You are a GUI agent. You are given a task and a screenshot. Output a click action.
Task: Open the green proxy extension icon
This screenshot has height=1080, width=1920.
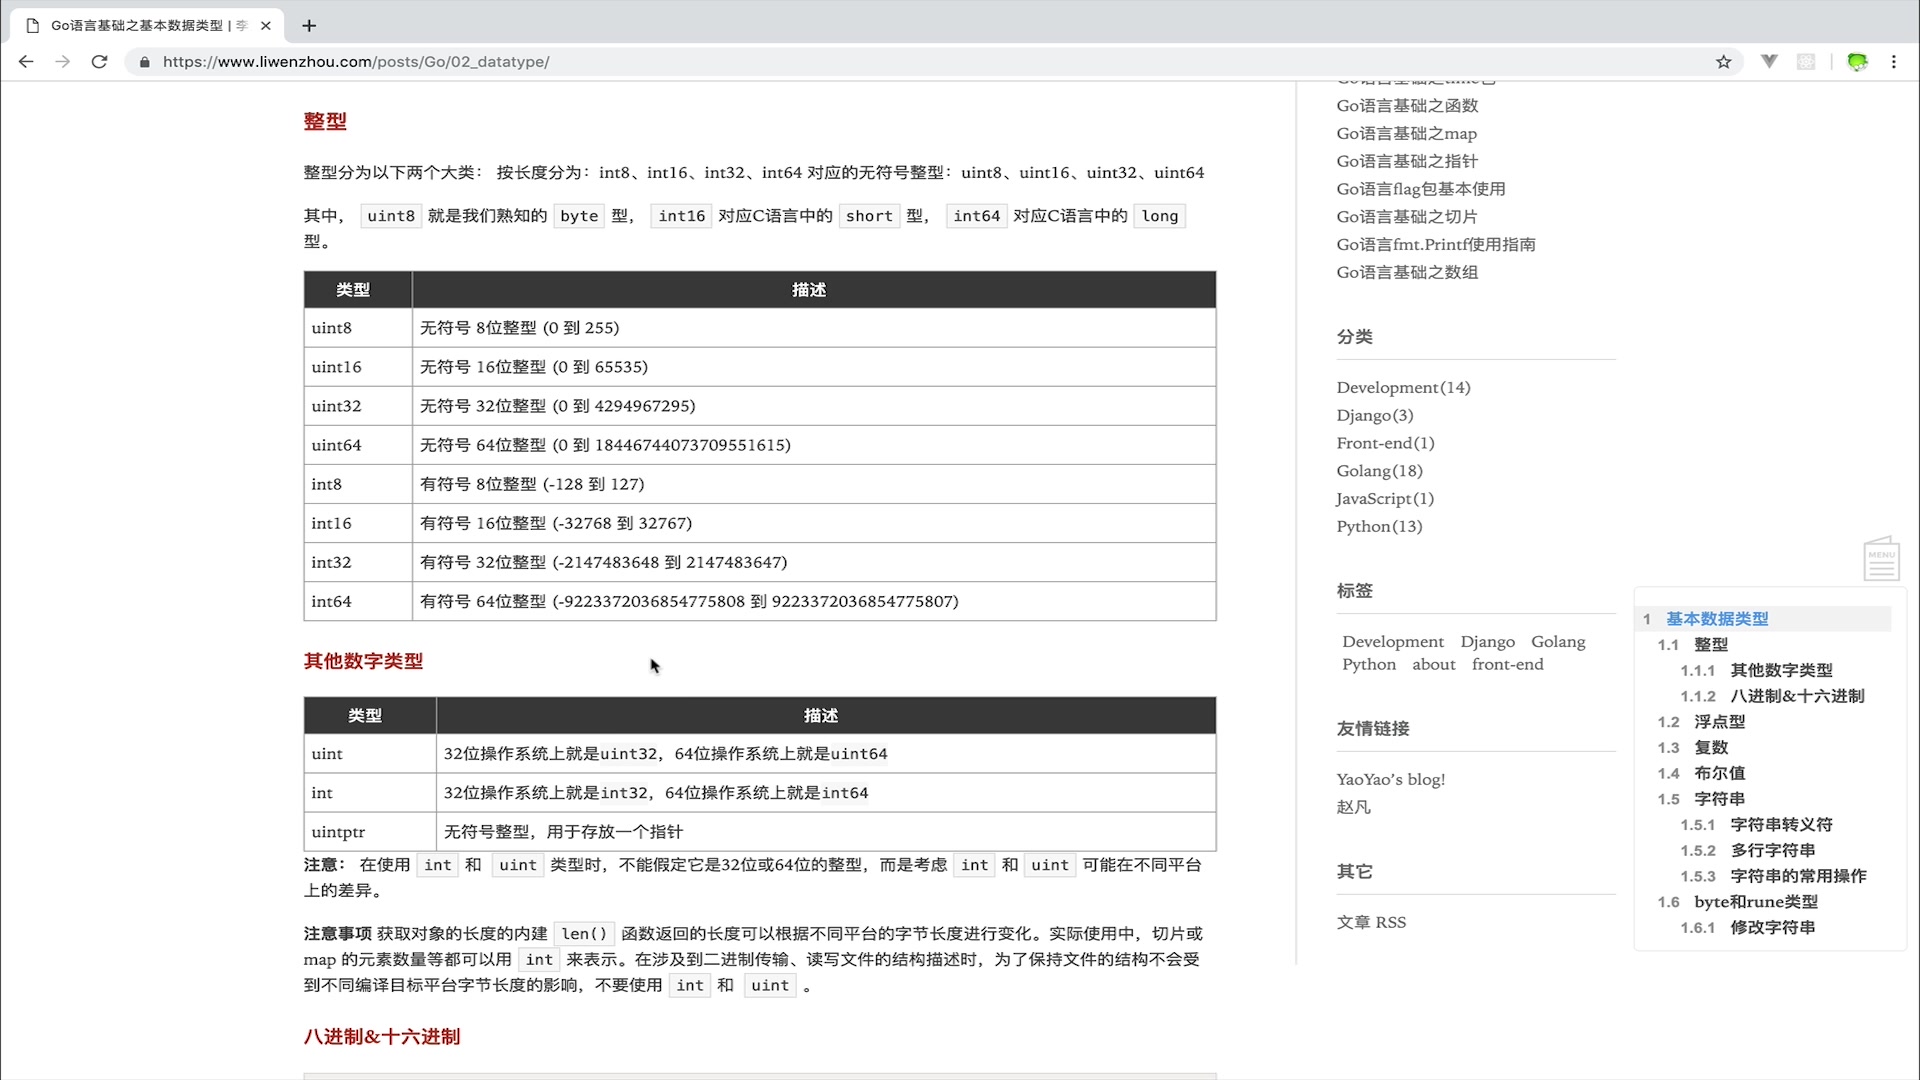(1857, 61)
